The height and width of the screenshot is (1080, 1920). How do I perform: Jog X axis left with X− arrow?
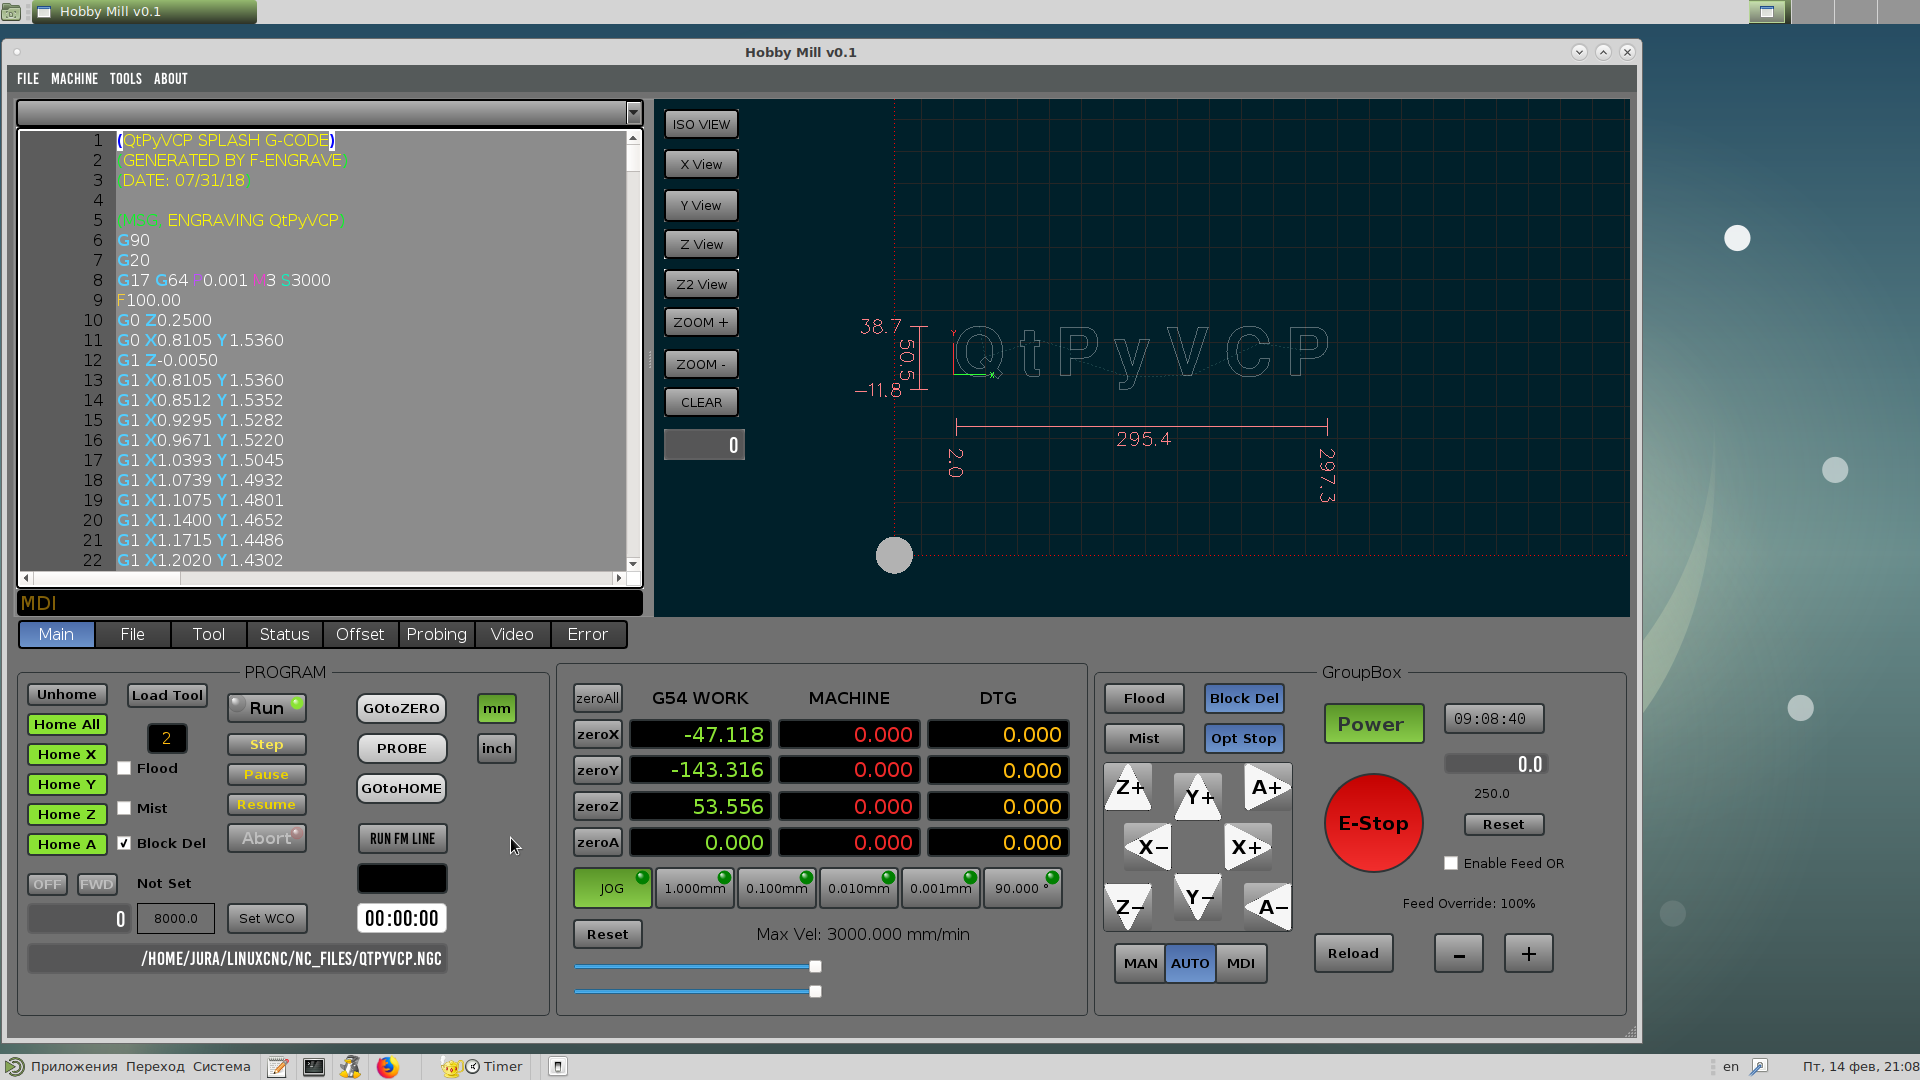click(1149, 847)
